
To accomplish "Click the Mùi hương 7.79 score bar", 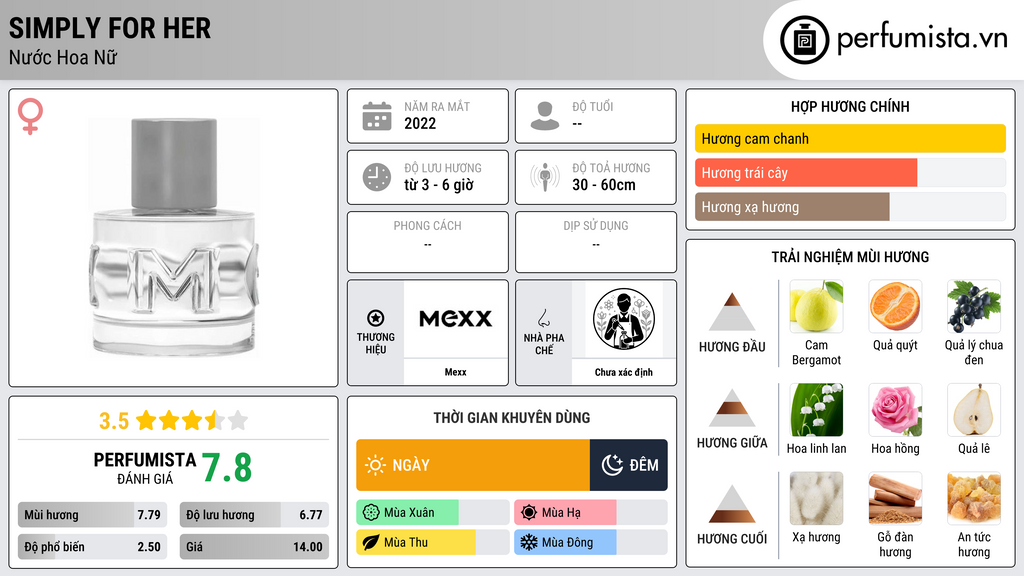I will 92,515.
